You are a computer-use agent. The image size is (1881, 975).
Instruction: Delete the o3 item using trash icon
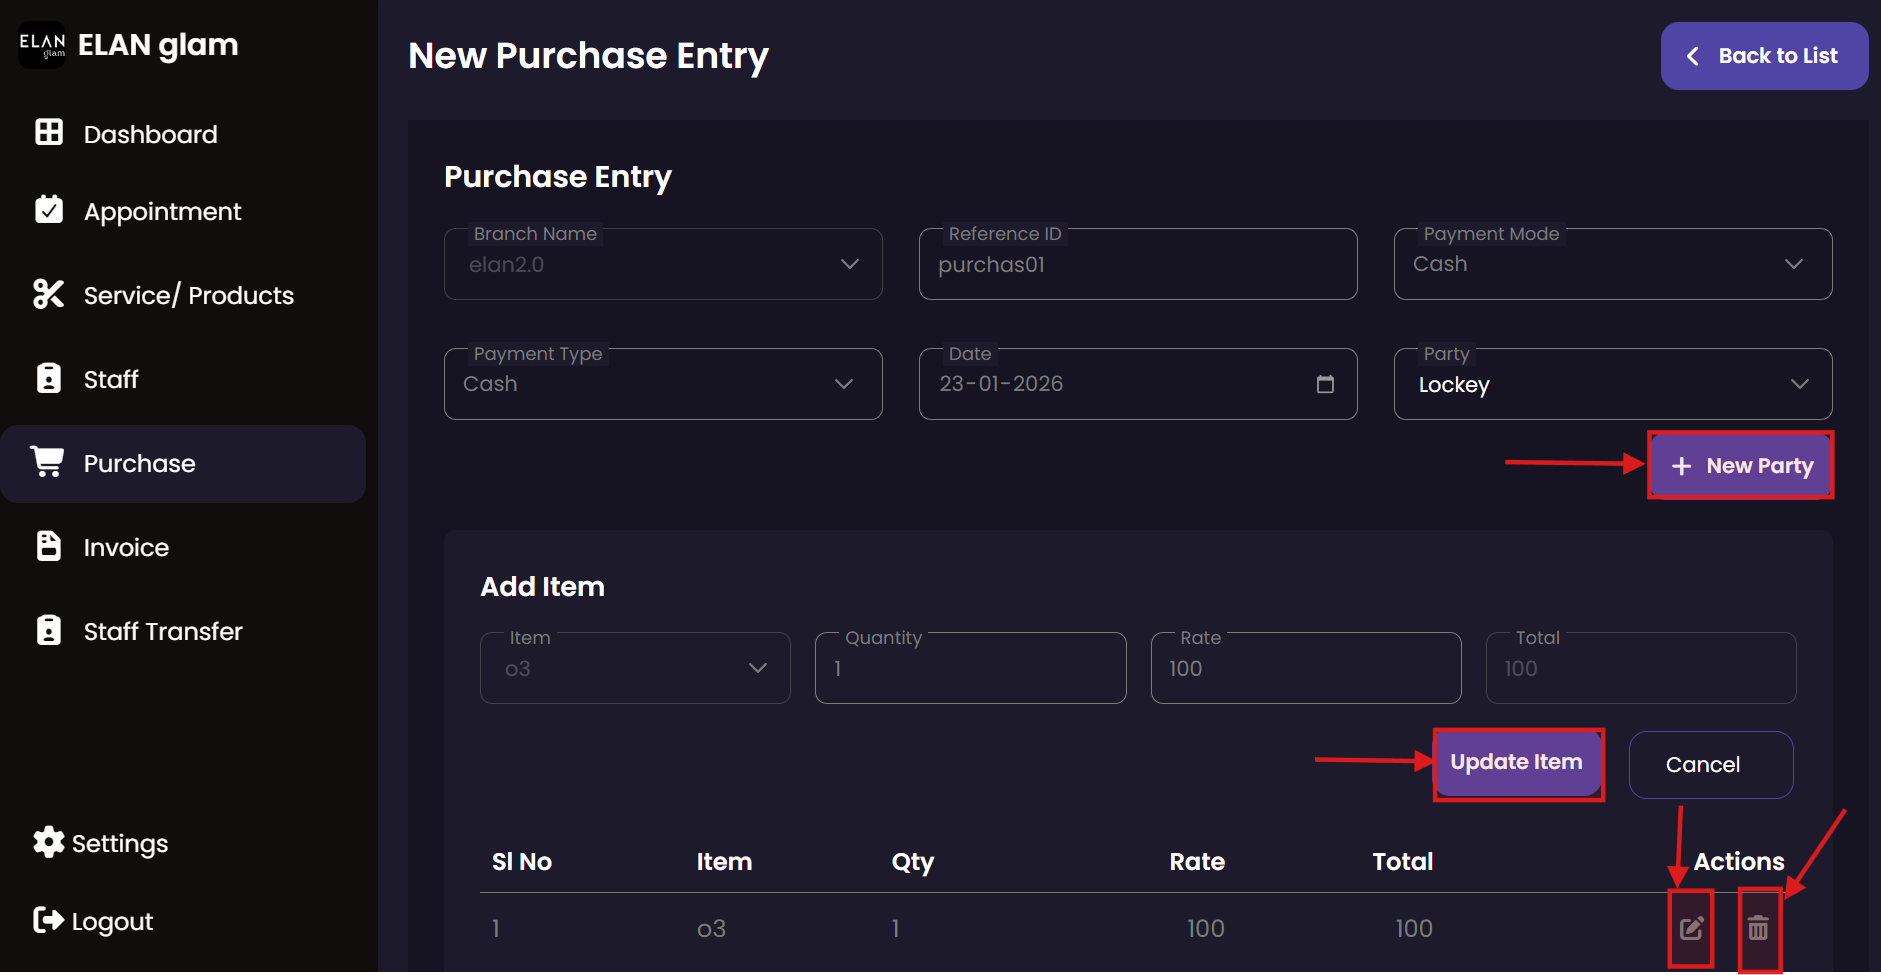1758,929
